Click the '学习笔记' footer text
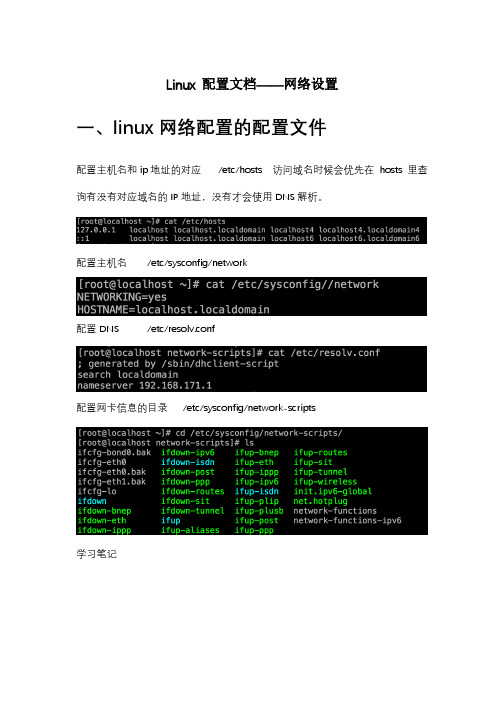The width and height of the screenshot is (504, 713). click(x=96, y=554)
